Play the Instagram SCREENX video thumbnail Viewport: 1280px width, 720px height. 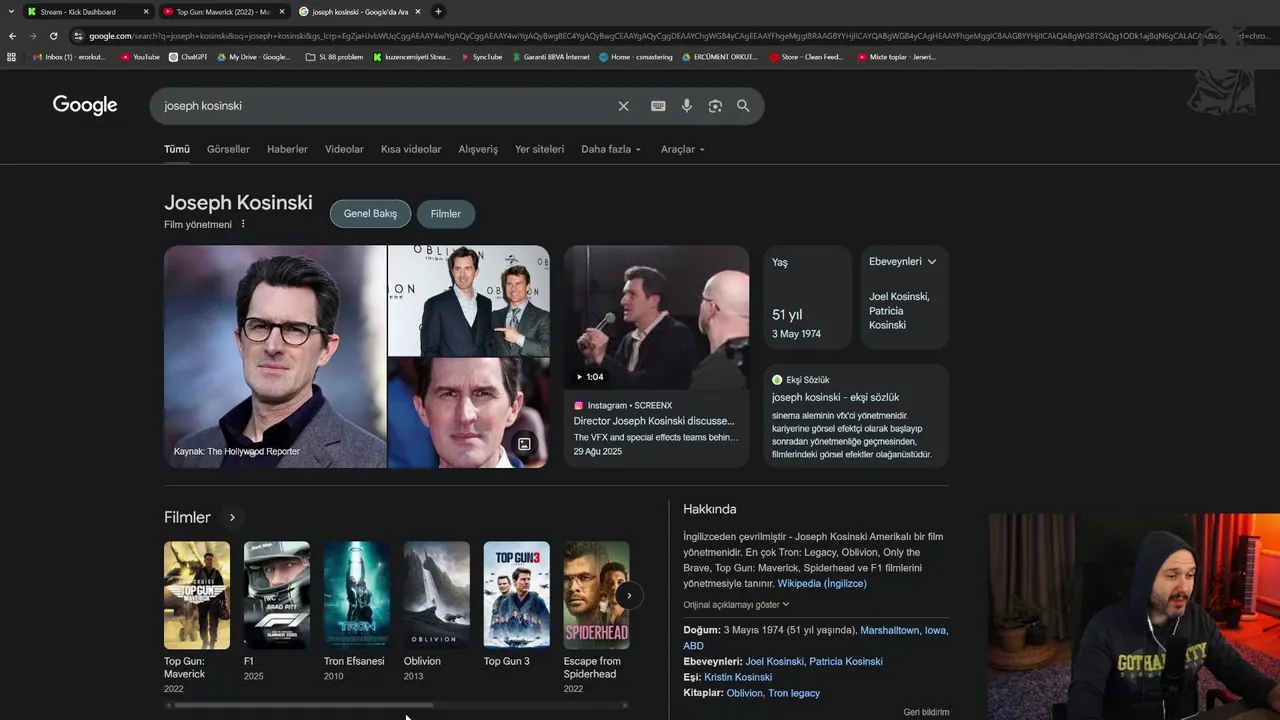pos(656,317)
